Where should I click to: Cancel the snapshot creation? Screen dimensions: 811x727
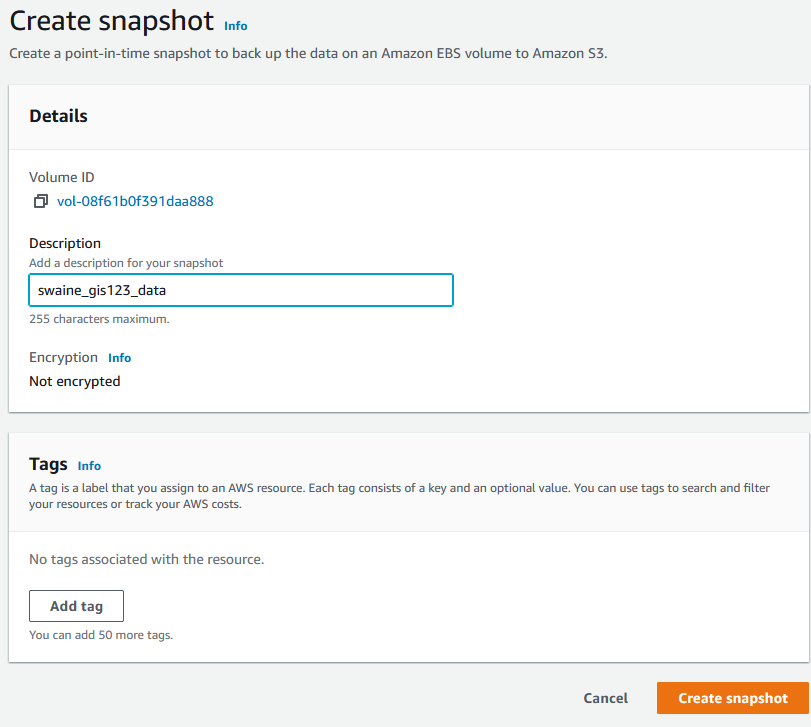point(606,698)
